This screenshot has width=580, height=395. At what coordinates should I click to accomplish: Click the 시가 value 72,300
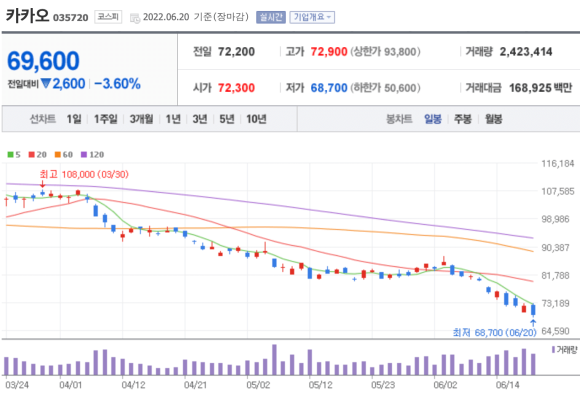[x=236, y=88]
